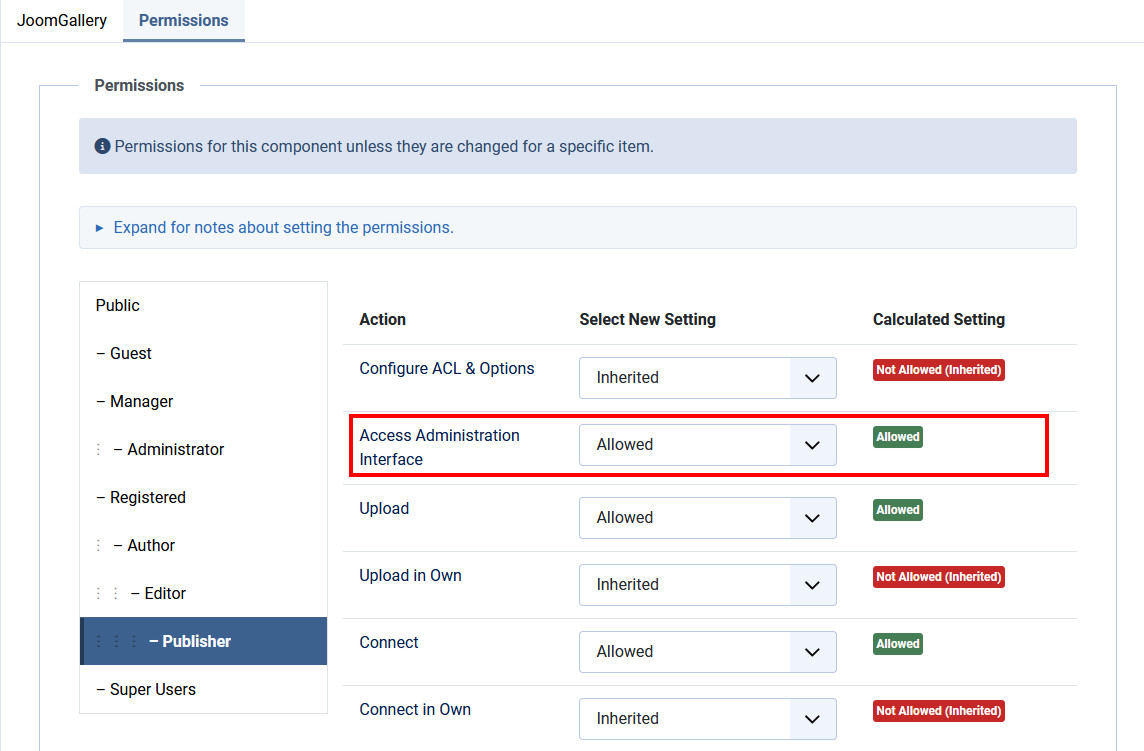
Task: Click the Connect in Own action label
Action: tap(415, 709)
